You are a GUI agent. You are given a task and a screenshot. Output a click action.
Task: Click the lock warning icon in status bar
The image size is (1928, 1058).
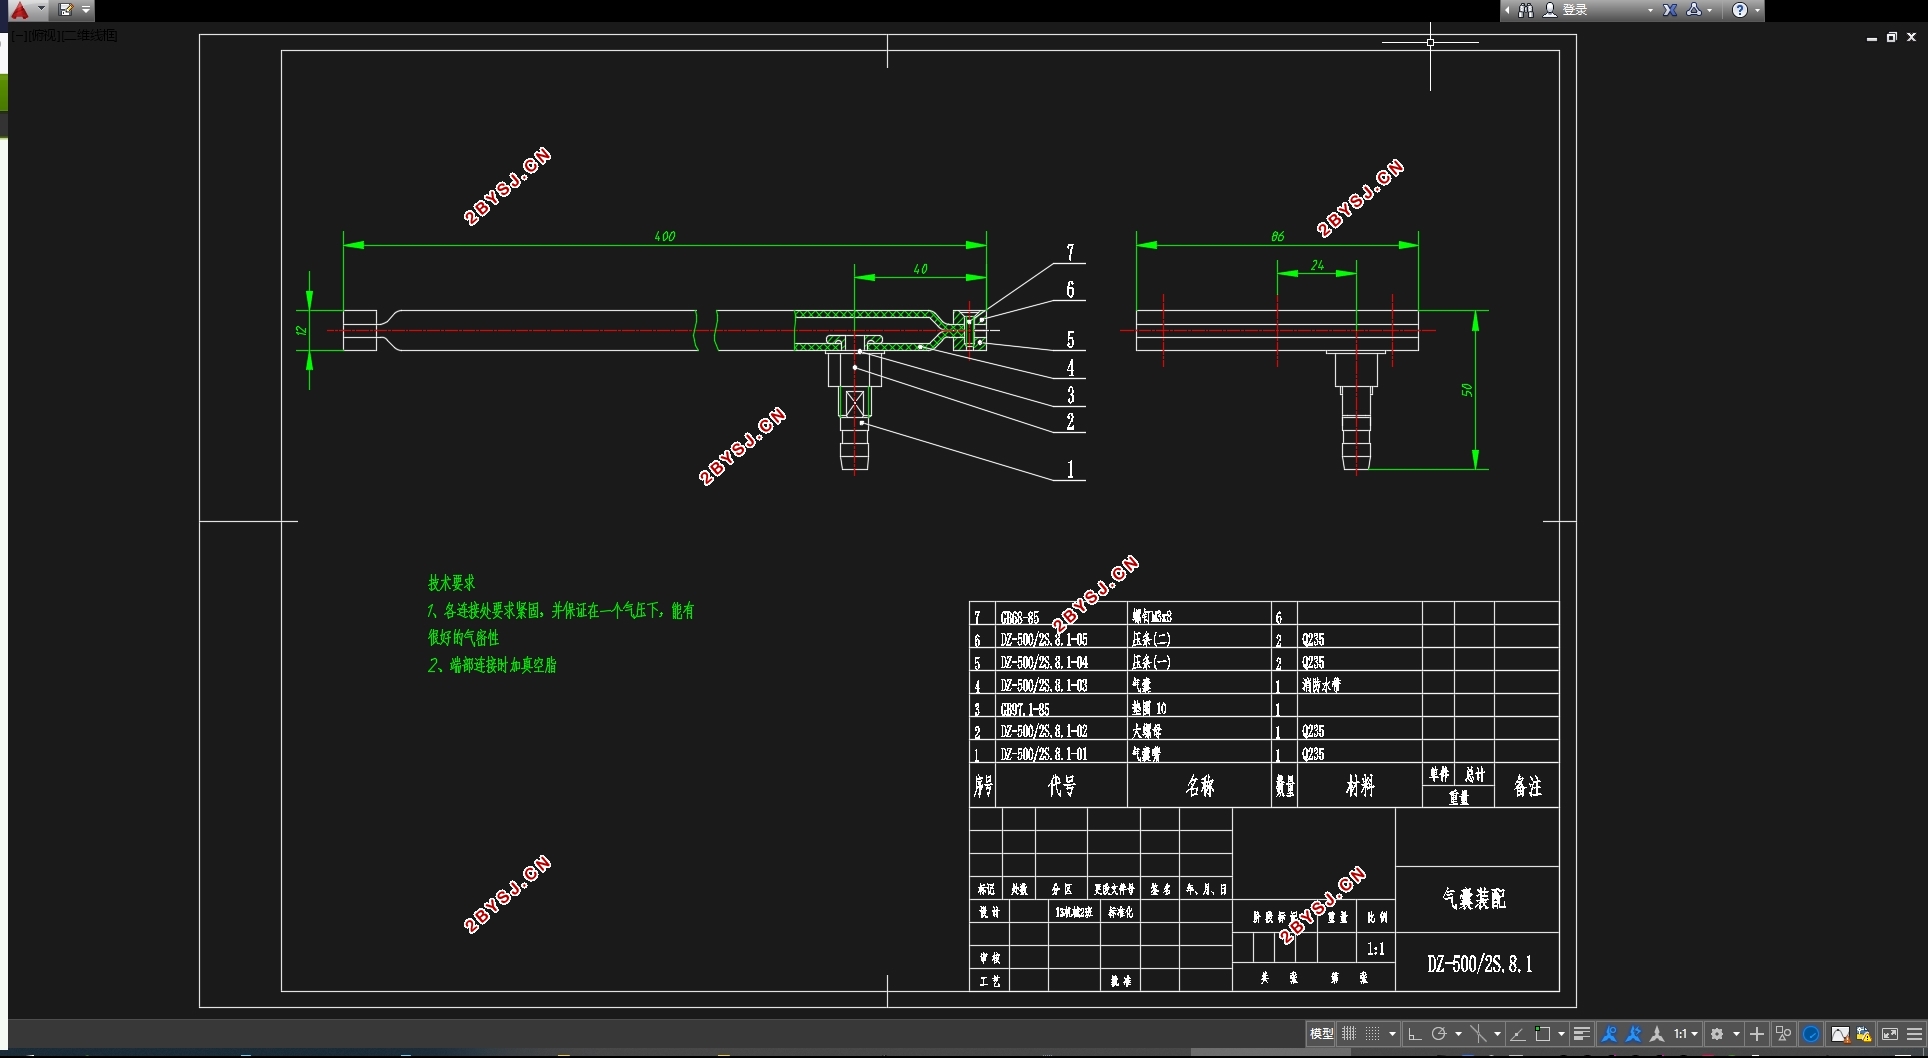click(x=1863, y=1033)
